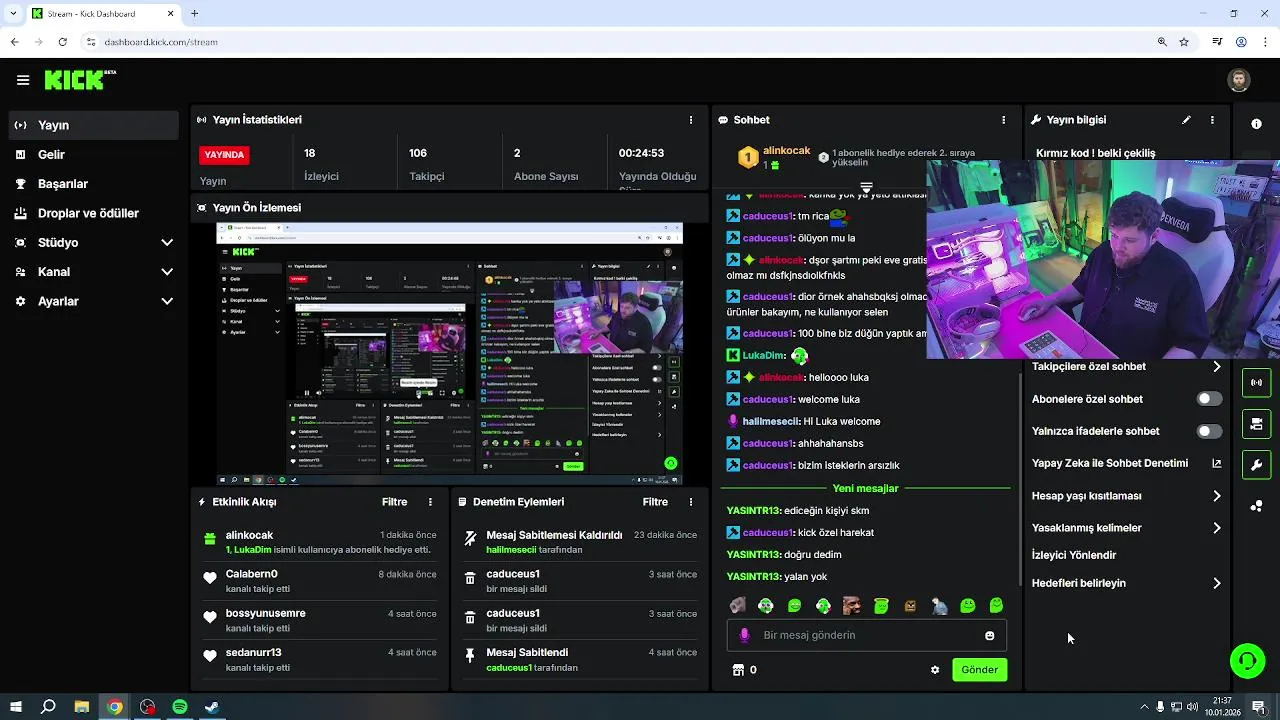Open İzleyici Yönlendir option
This screenshot has height=720, width=1280.
tap(1074, 555)
